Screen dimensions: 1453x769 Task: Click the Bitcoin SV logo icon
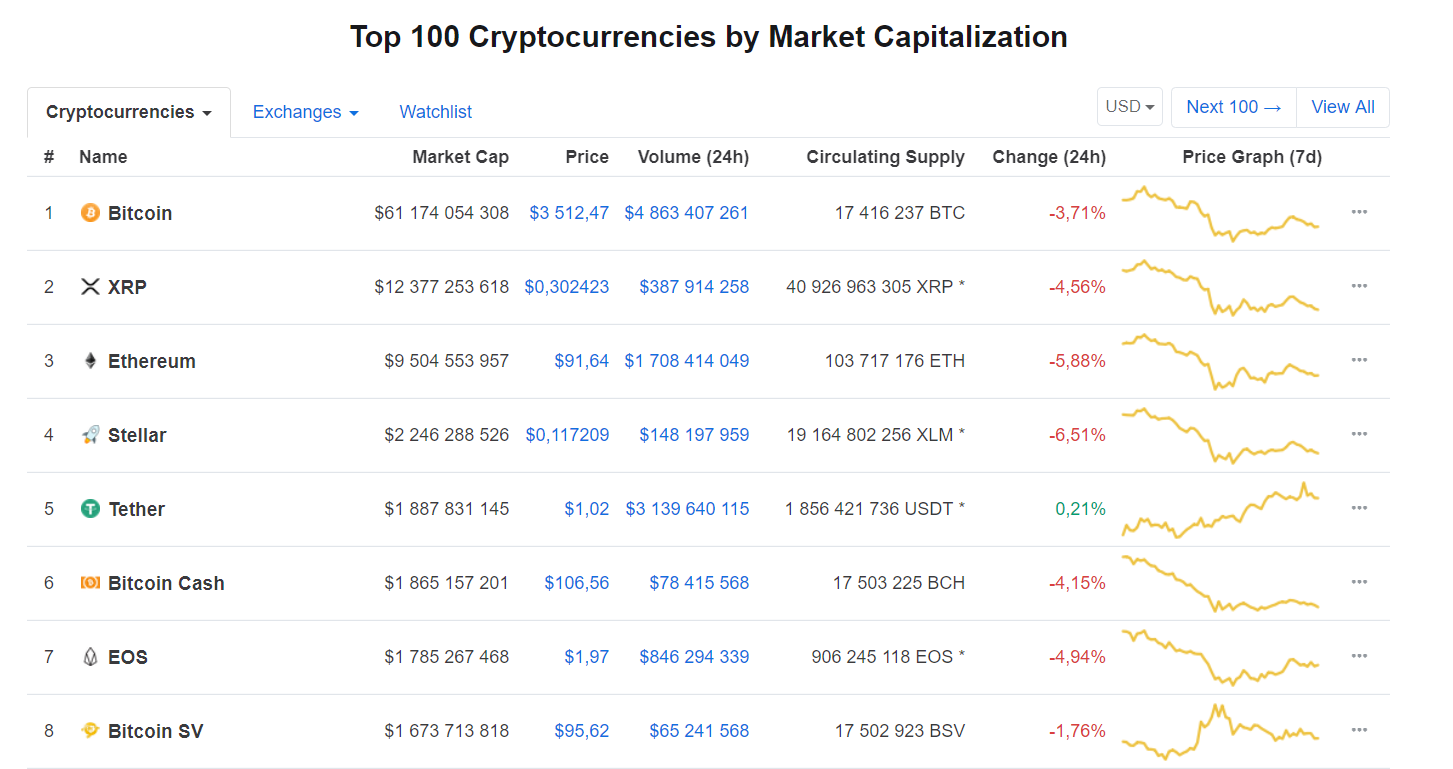[90, 731]
